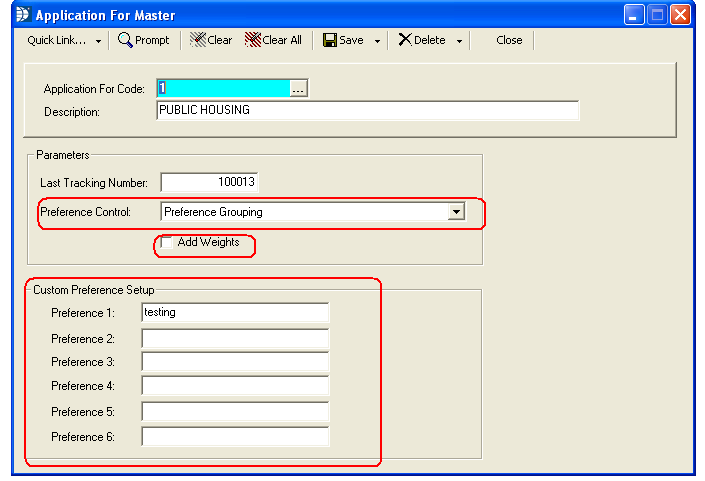Click into the Description field
Image resolution: width=705 pixels, height=481 pixels.
tap(367, 111)
